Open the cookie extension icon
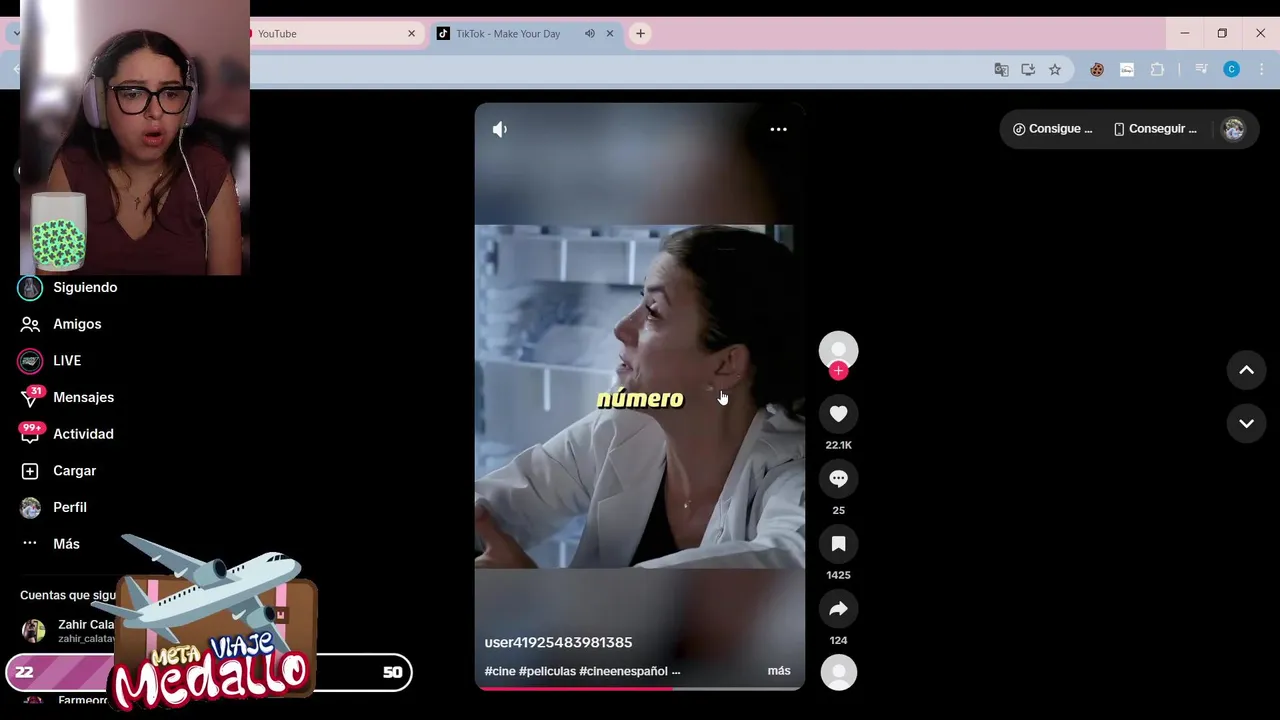 pyautogui.click(x=1097, y=69)
